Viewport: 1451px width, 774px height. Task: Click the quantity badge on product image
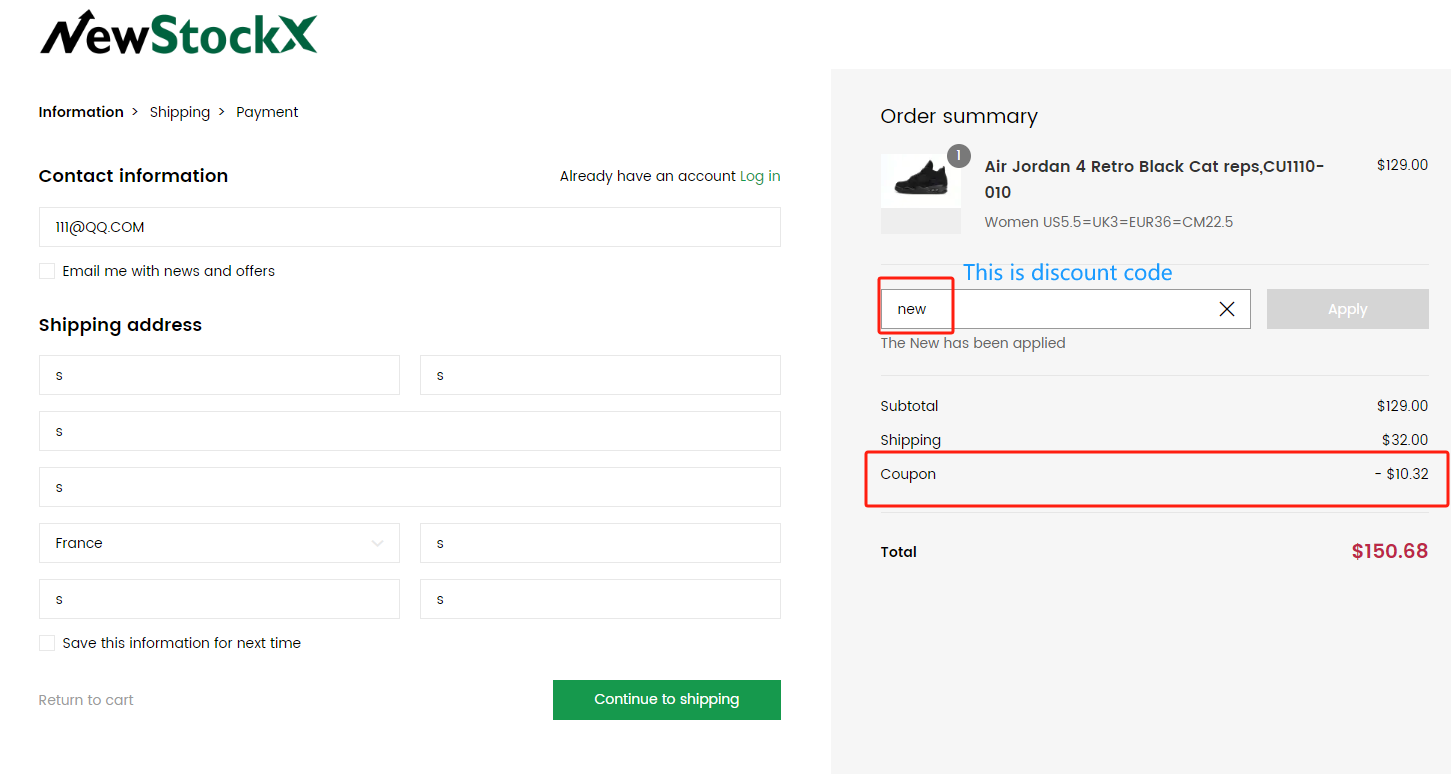pyautogui.click(x=958, y=156)
